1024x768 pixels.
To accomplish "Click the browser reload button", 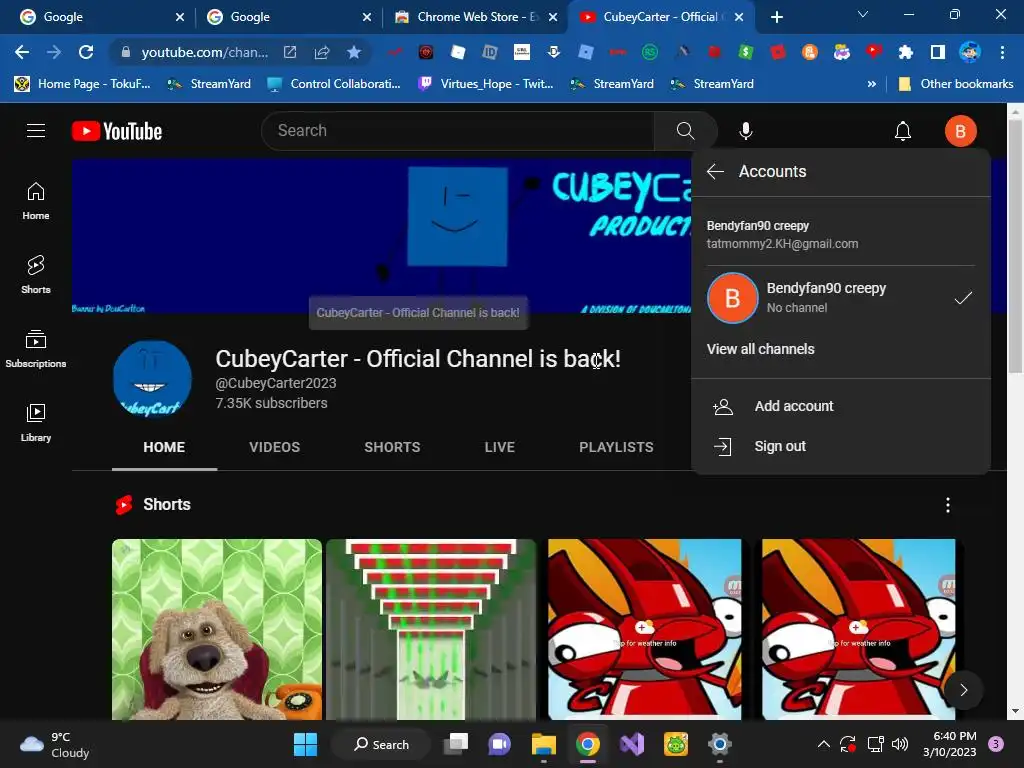I will click(86, 52).
